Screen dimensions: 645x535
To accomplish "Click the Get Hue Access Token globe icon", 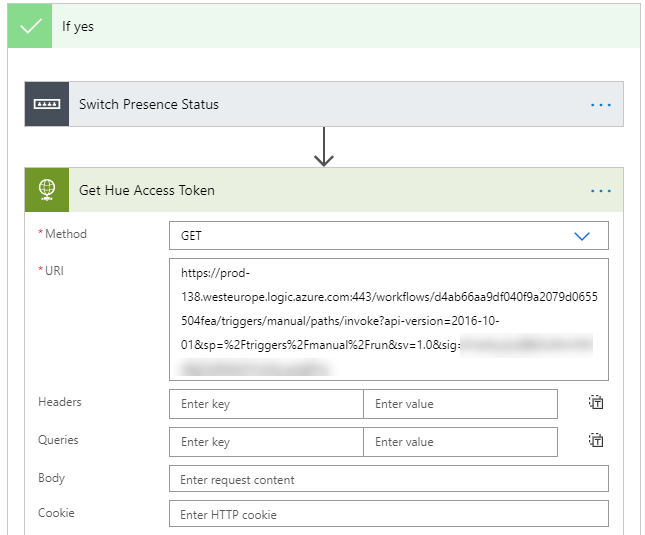I will coord(47,190).
